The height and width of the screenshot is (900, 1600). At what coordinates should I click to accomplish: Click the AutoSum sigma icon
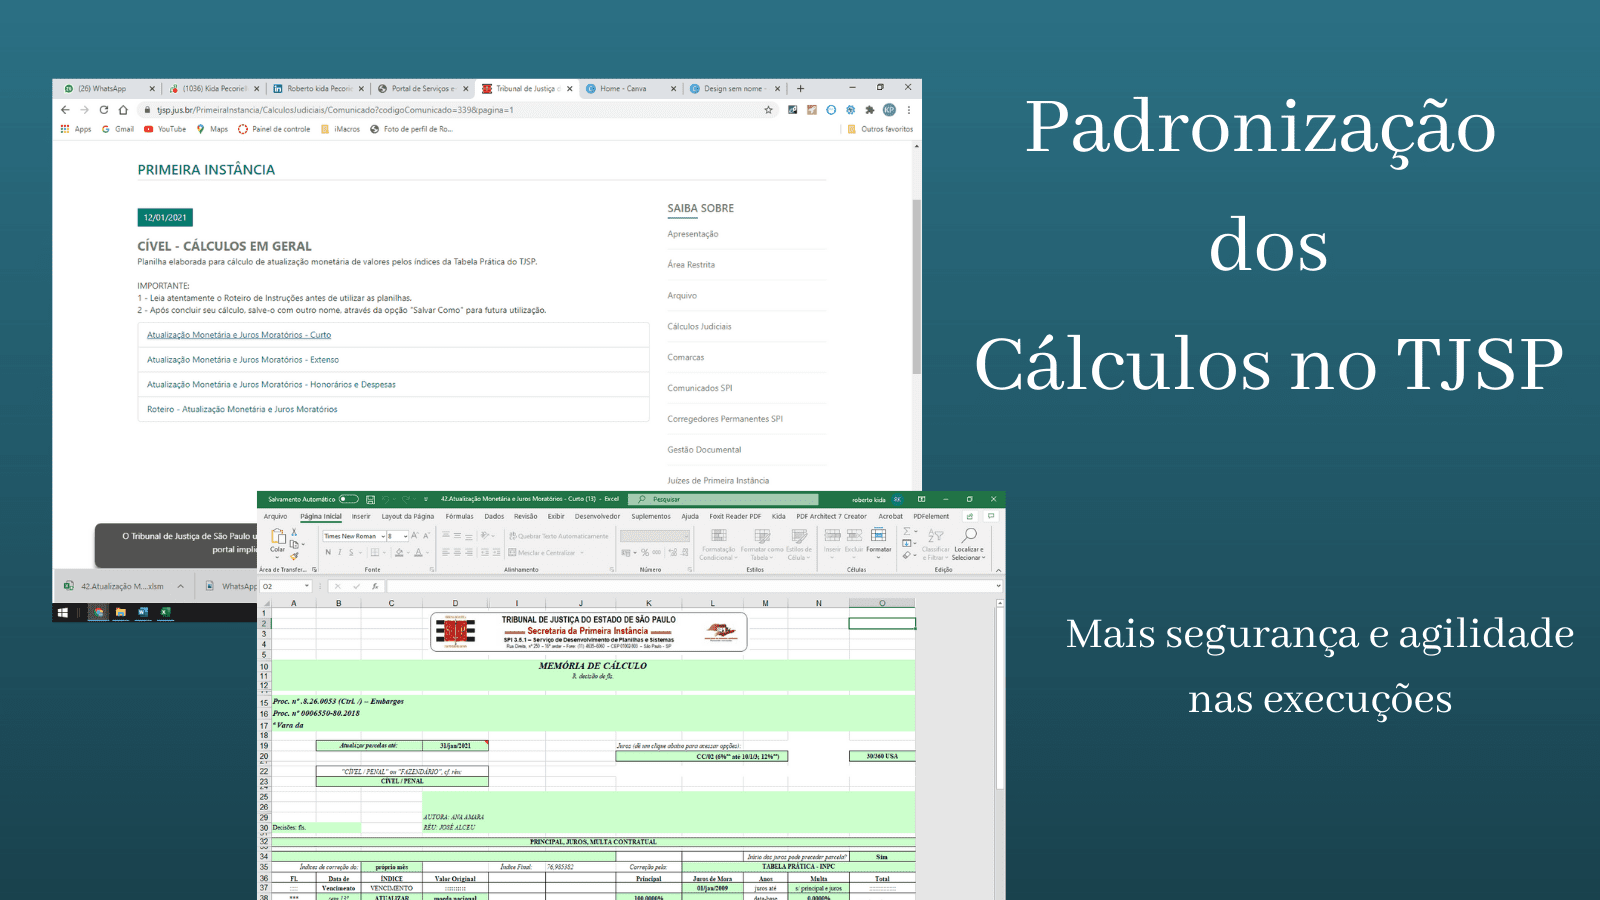pos(906,532)
